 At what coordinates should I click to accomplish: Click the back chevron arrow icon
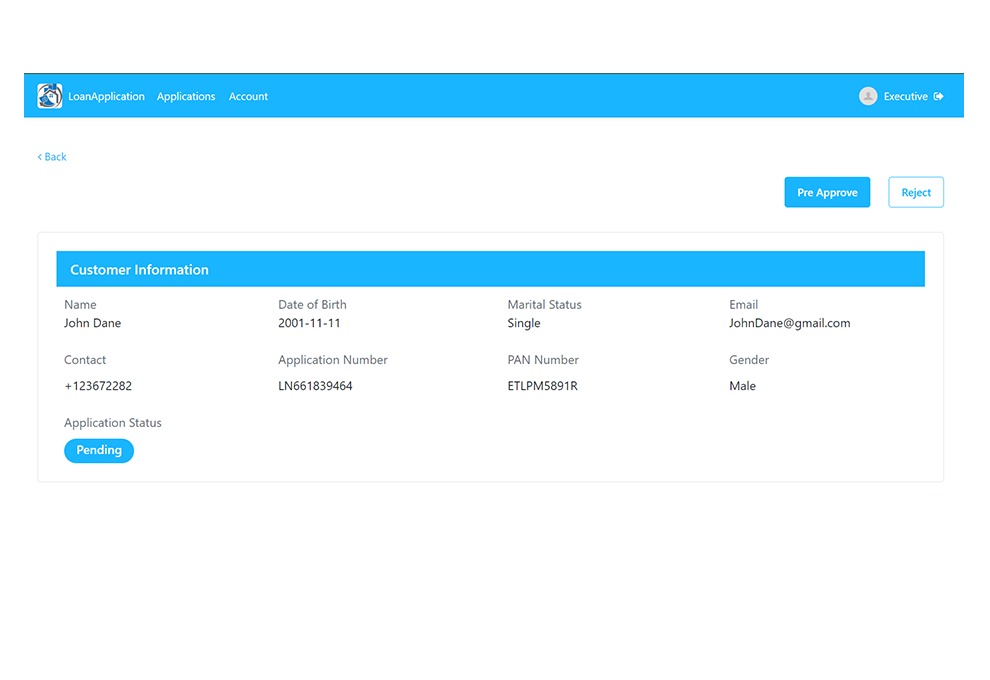38,156
